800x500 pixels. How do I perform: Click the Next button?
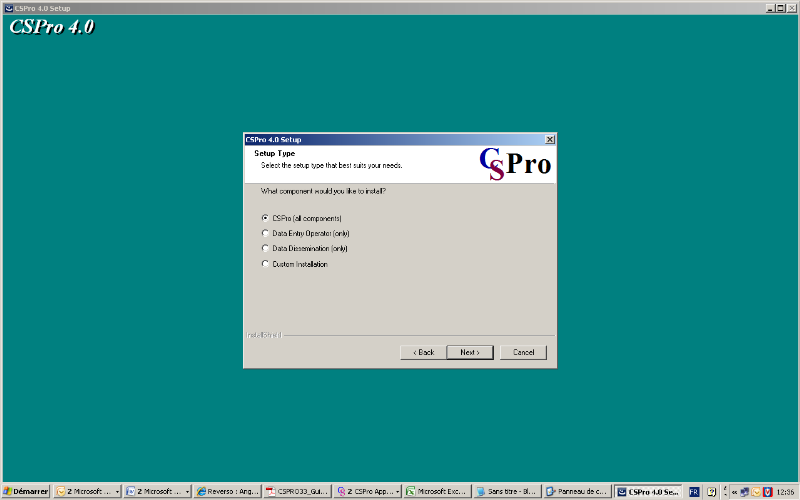[x=469, y=352]
